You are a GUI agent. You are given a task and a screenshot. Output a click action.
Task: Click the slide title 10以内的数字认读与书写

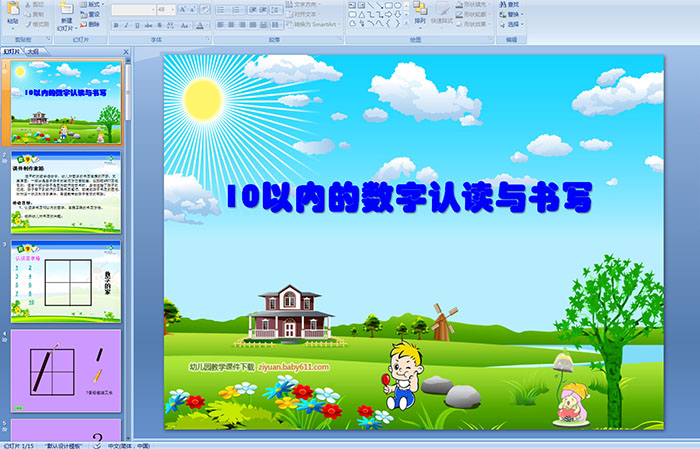coord(409,197)
